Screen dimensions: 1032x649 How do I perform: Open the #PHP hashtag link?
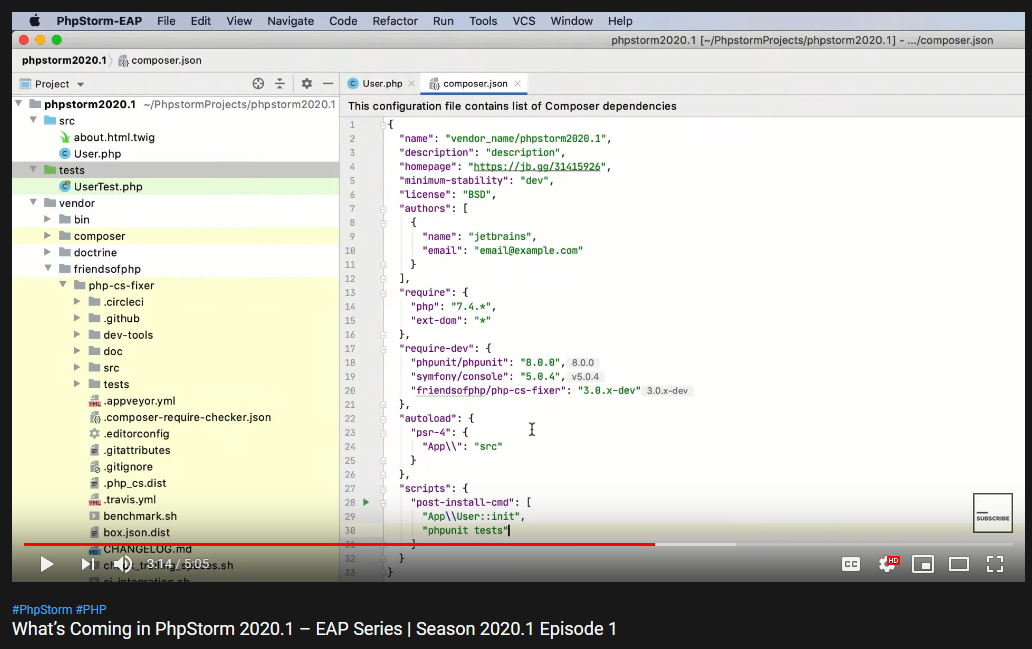click(x=91, y=610)
